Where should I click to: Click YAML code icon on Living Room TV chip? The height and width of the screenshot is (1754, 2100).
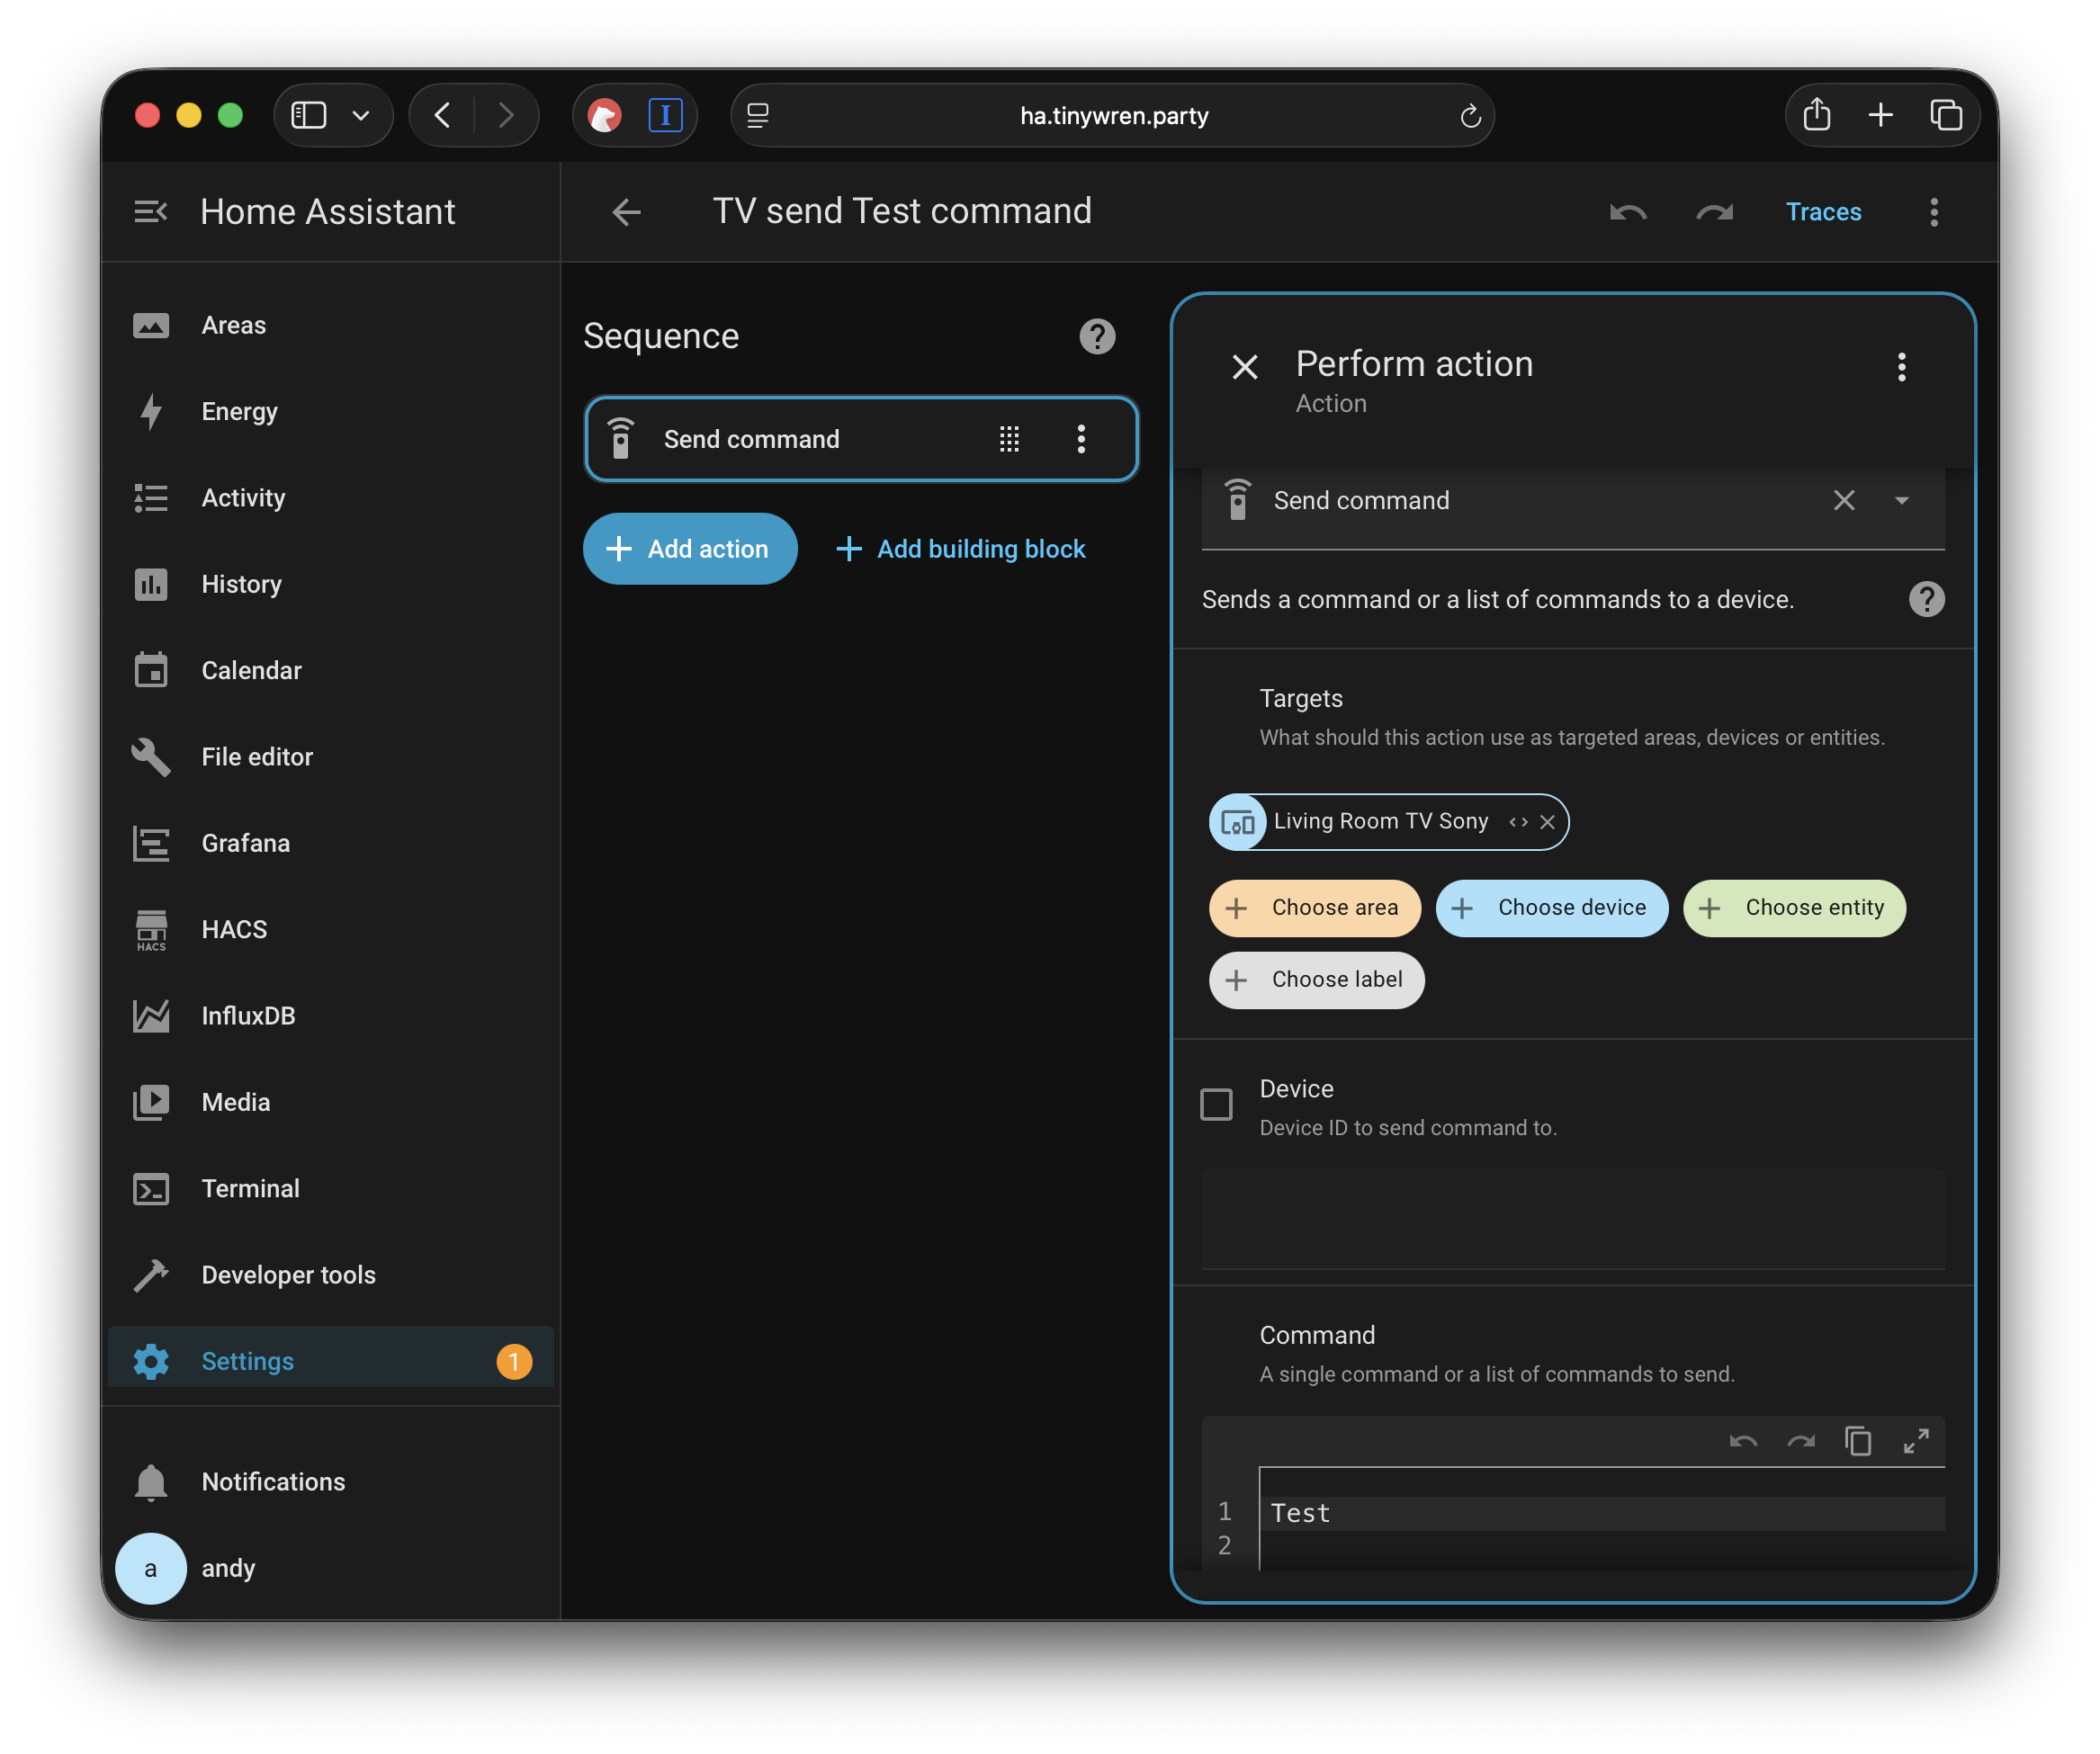[1517, 821]
